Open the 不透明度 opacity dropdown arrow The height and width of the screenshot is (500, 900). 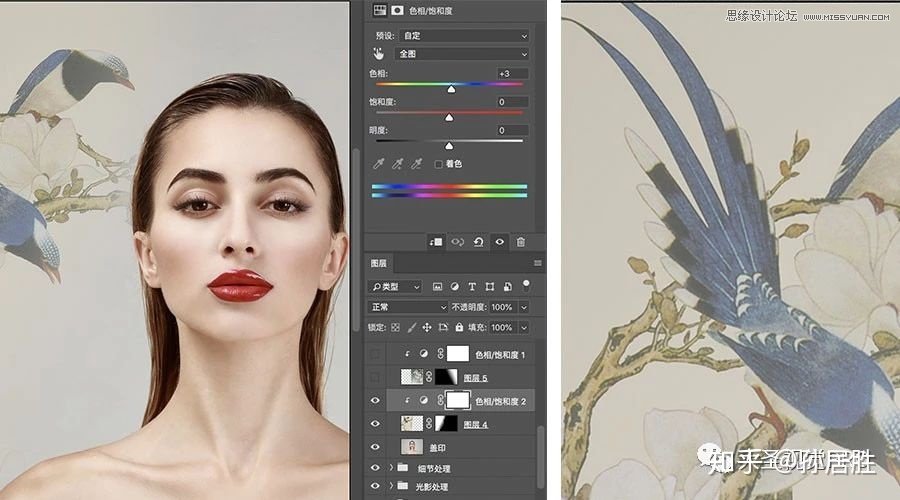pyautogui.click(x=524, y=307)
